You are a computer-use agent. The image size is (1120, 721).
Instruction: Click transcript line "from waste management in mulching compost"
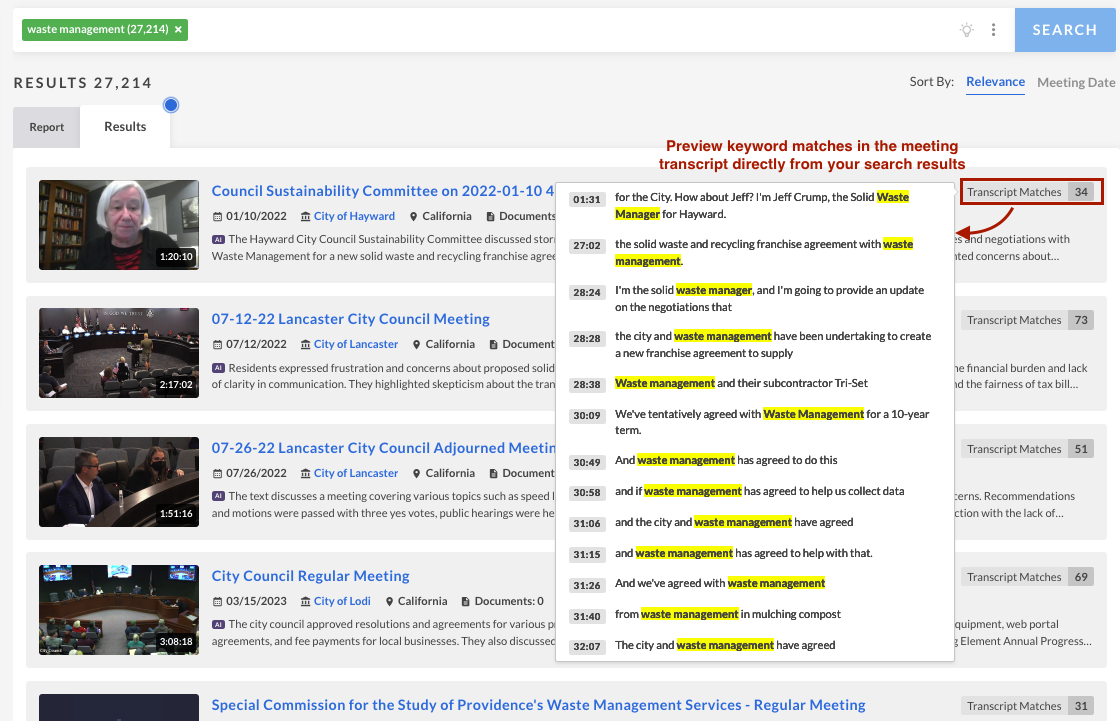[x=728, y=614]
